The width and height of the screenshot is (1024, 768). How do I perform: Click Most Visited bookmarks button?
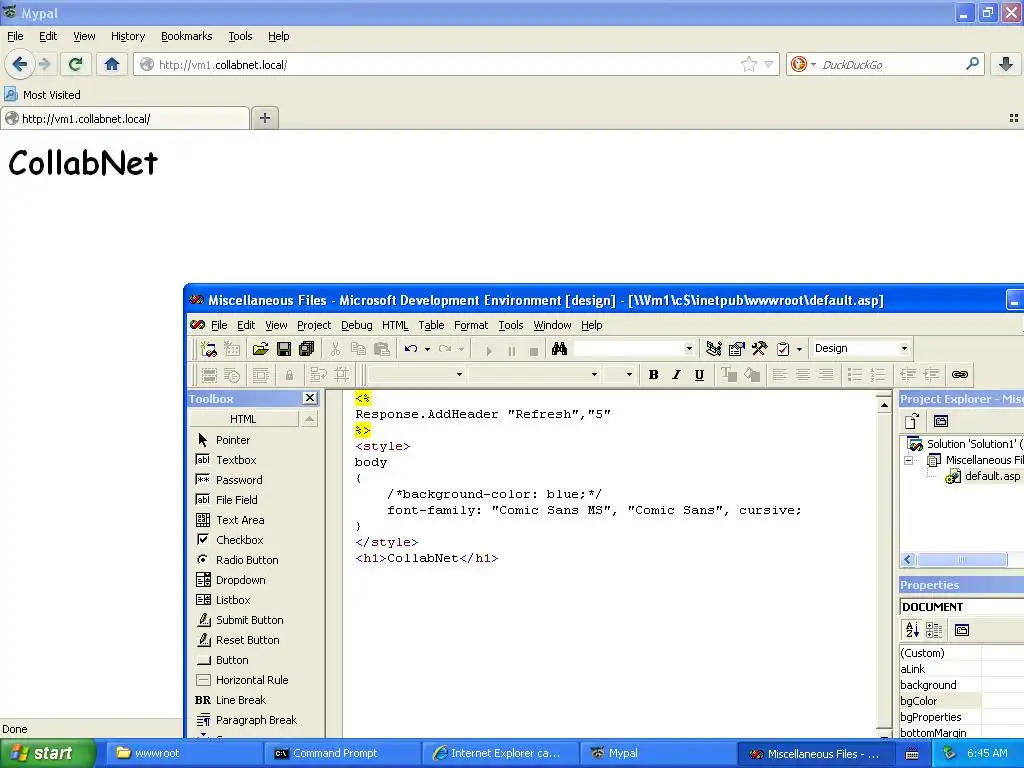42,95
